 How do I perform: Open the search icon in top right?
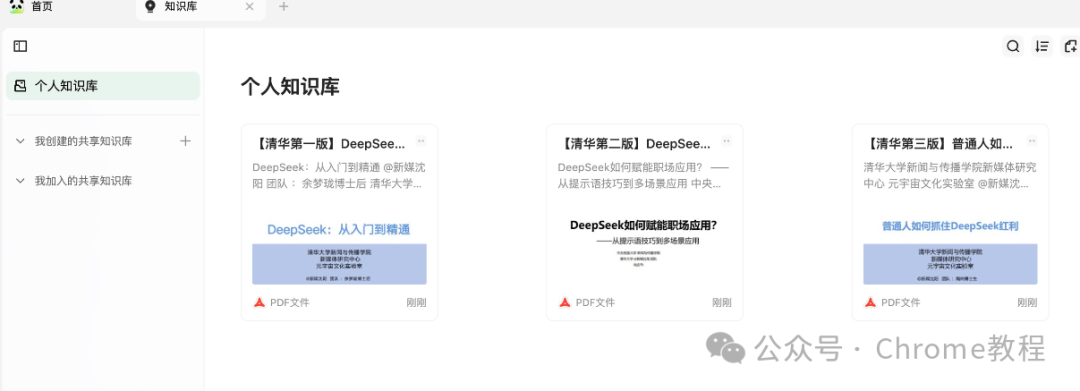point(1012,46)
